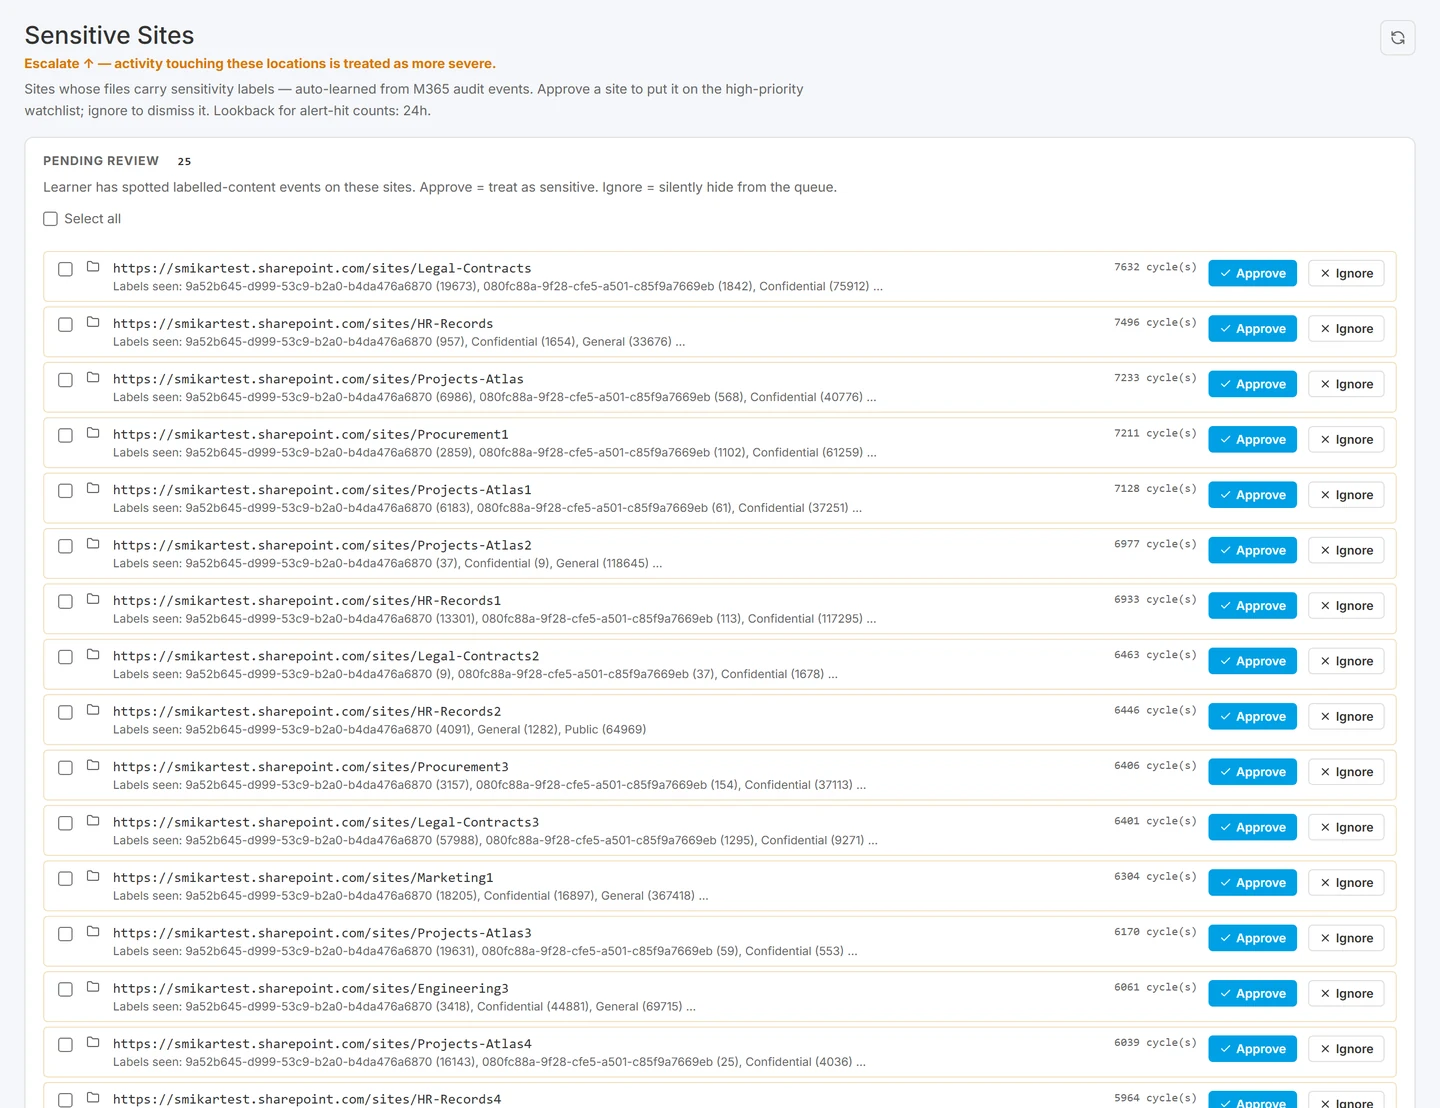Click folder icon beside Projects-Atlas site
1440x1108 pixels.
pos(93,378)
